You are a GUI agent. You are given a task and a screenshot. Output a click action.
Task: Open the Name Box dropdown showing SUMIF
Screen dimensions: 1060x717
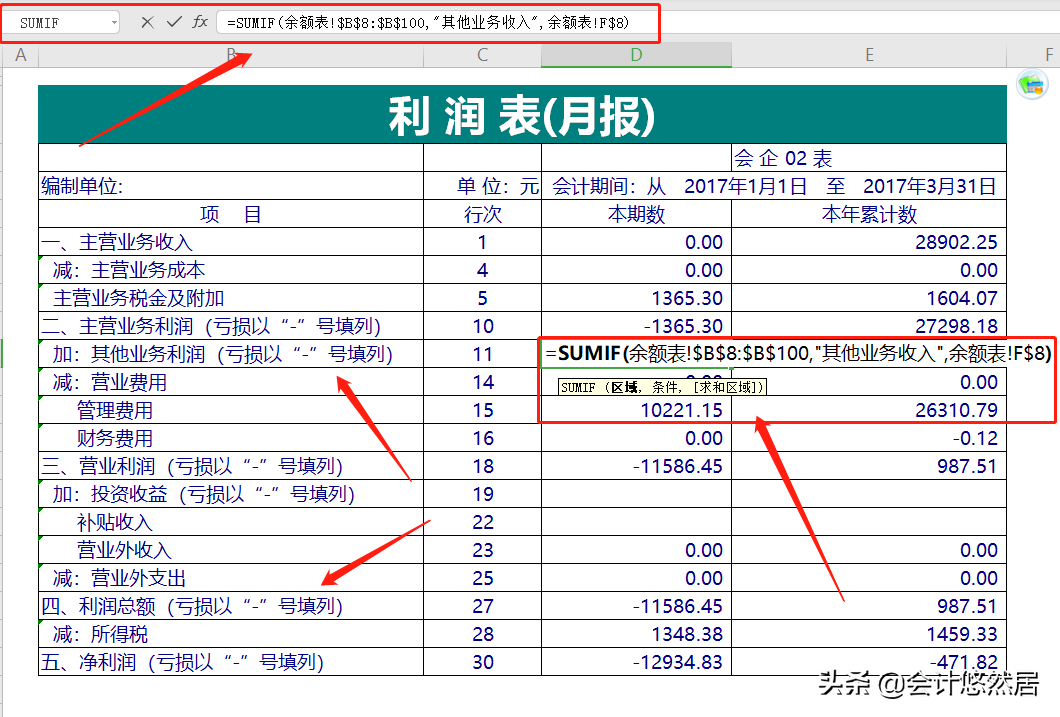pyautogui.click(x=113, y=22)
